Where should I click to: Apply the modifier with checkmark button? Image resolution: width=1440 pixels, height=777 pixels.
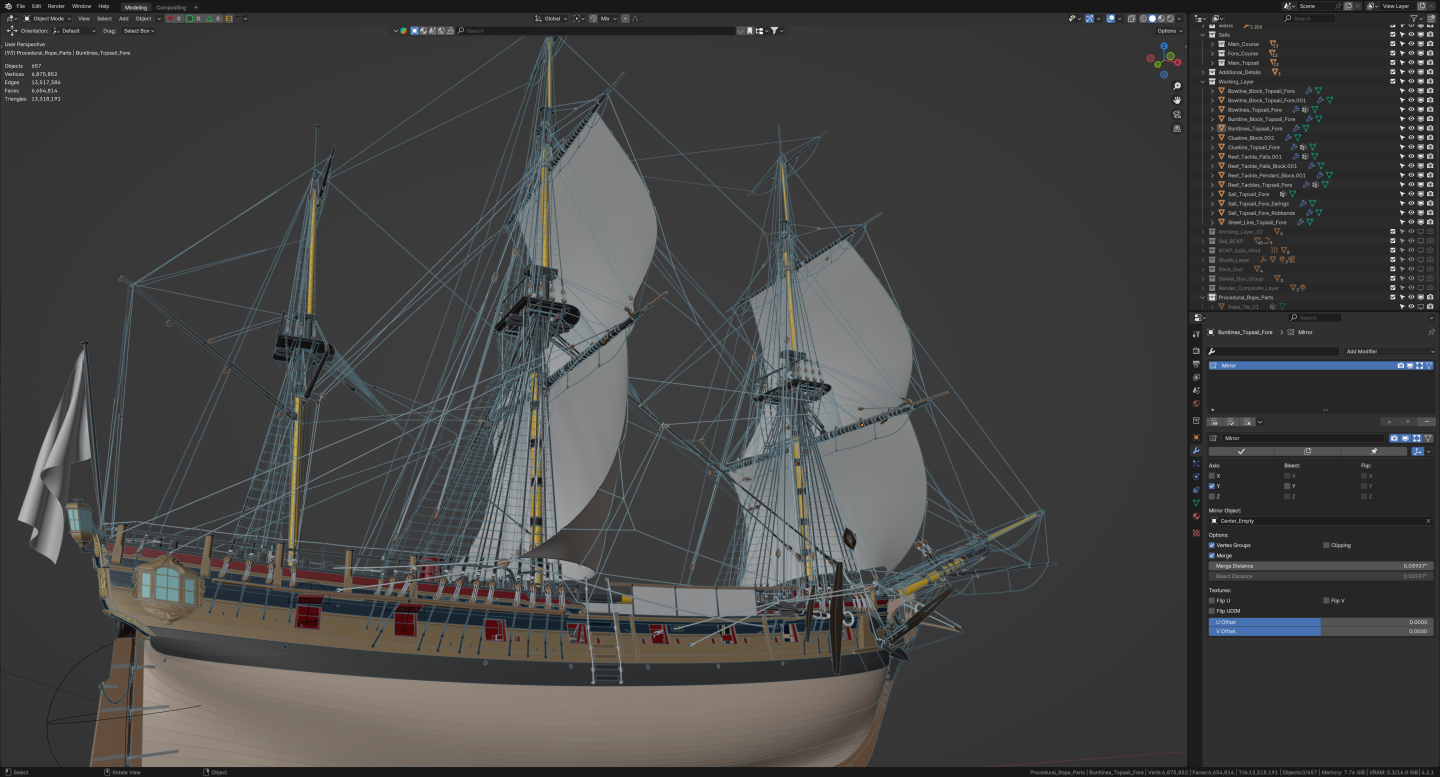point(1241,451)
